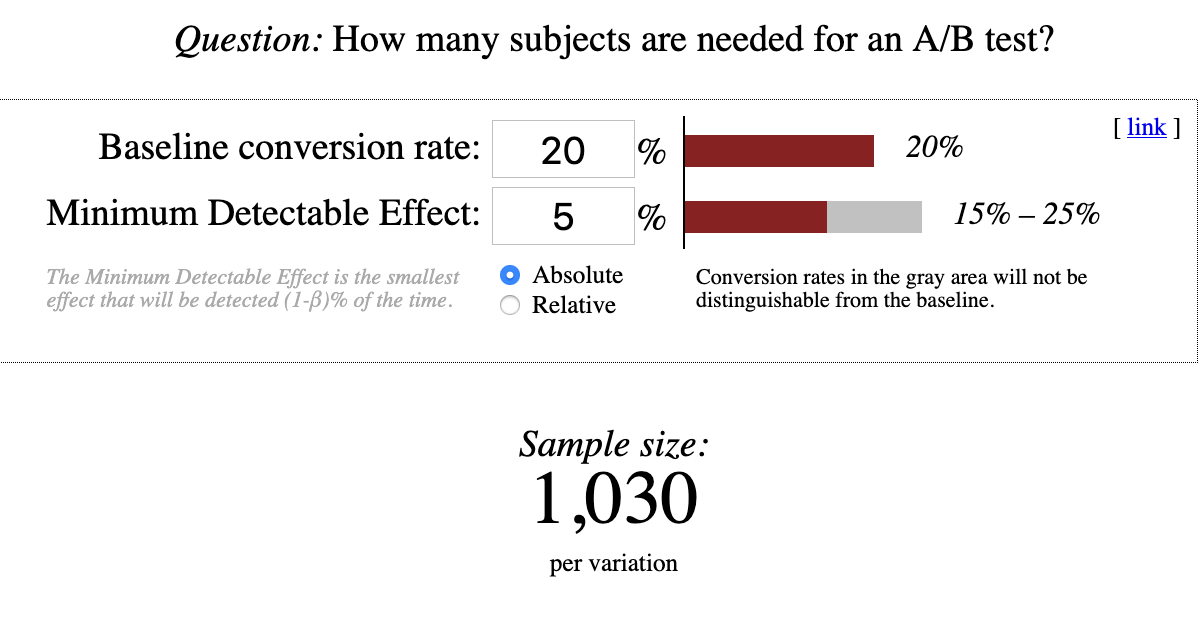
Task: Select the Absolute radio button
Action: pyautogui.click(x=510, y=275)
